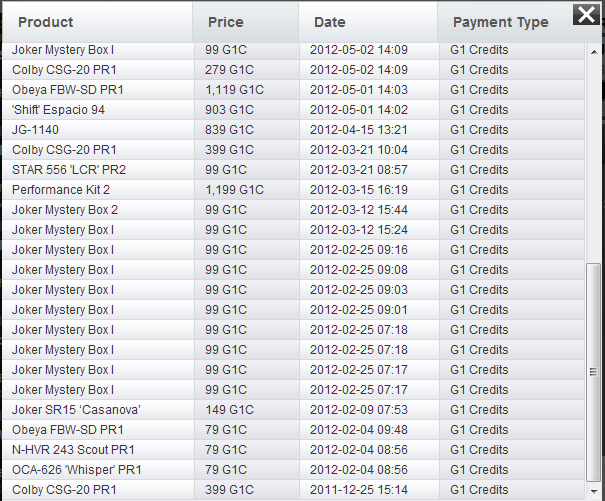Click the date 2012-03-21 10:04
The image size is (605, 501).
[x=358, y=150]
